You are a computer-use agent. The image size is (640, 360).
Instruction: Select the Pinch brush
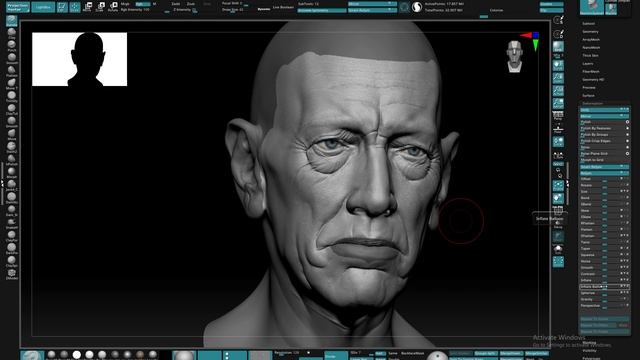point(11,46)
